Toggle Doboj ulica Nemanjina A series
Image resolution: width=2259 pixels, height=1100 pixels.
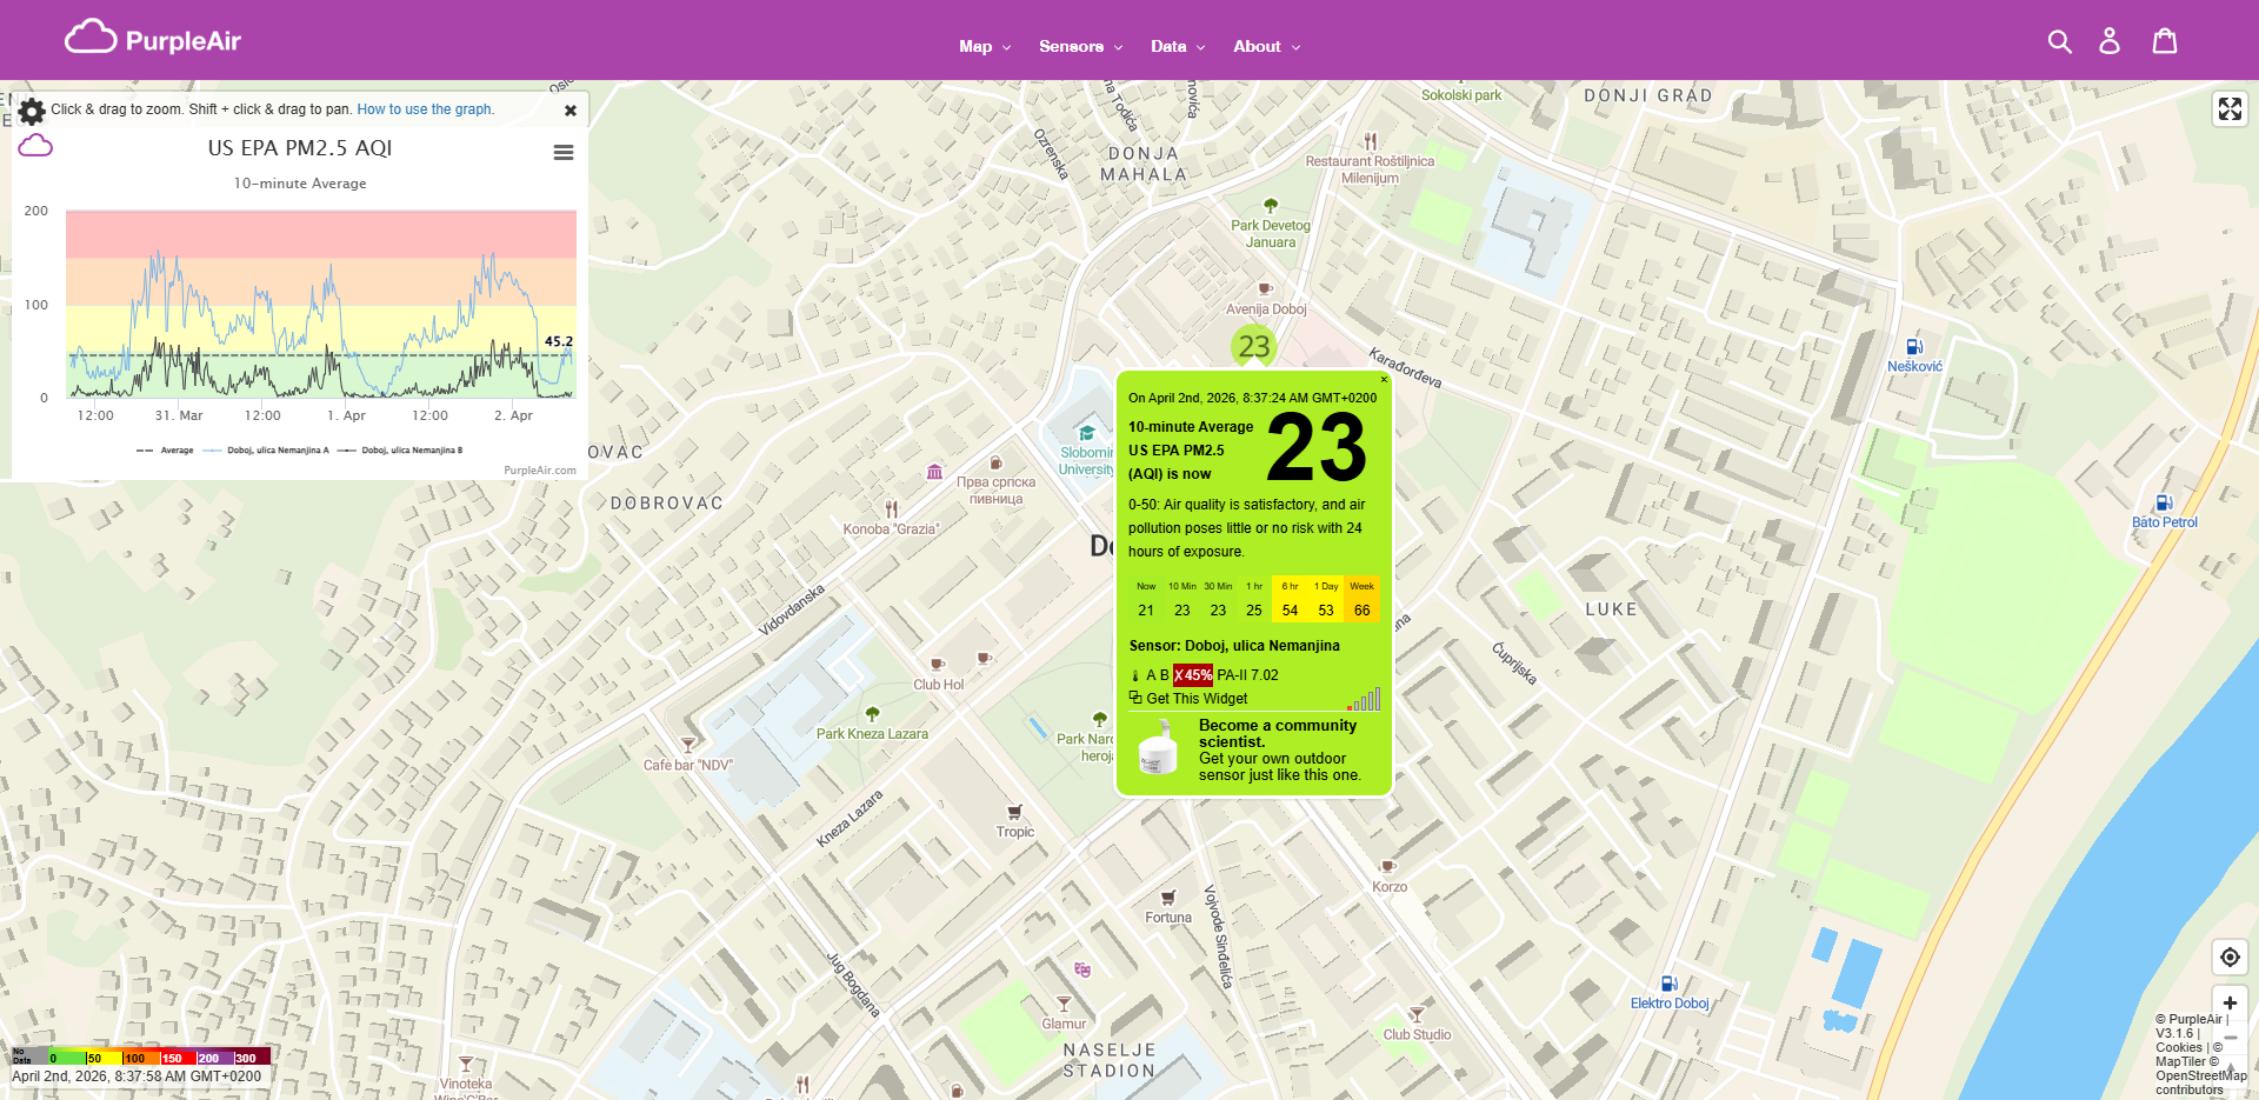point(276,450)
